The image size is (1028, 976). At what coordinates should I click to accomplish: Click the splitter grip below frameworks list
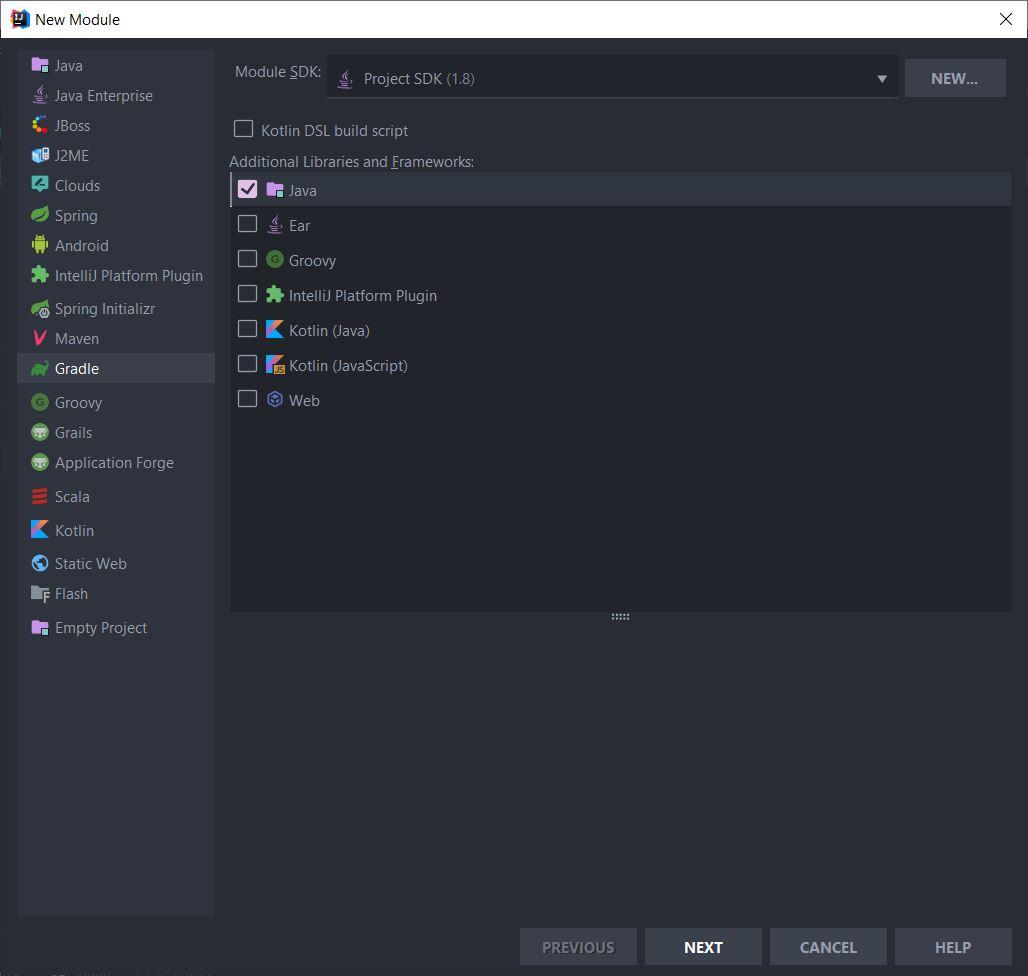[620, 617]
